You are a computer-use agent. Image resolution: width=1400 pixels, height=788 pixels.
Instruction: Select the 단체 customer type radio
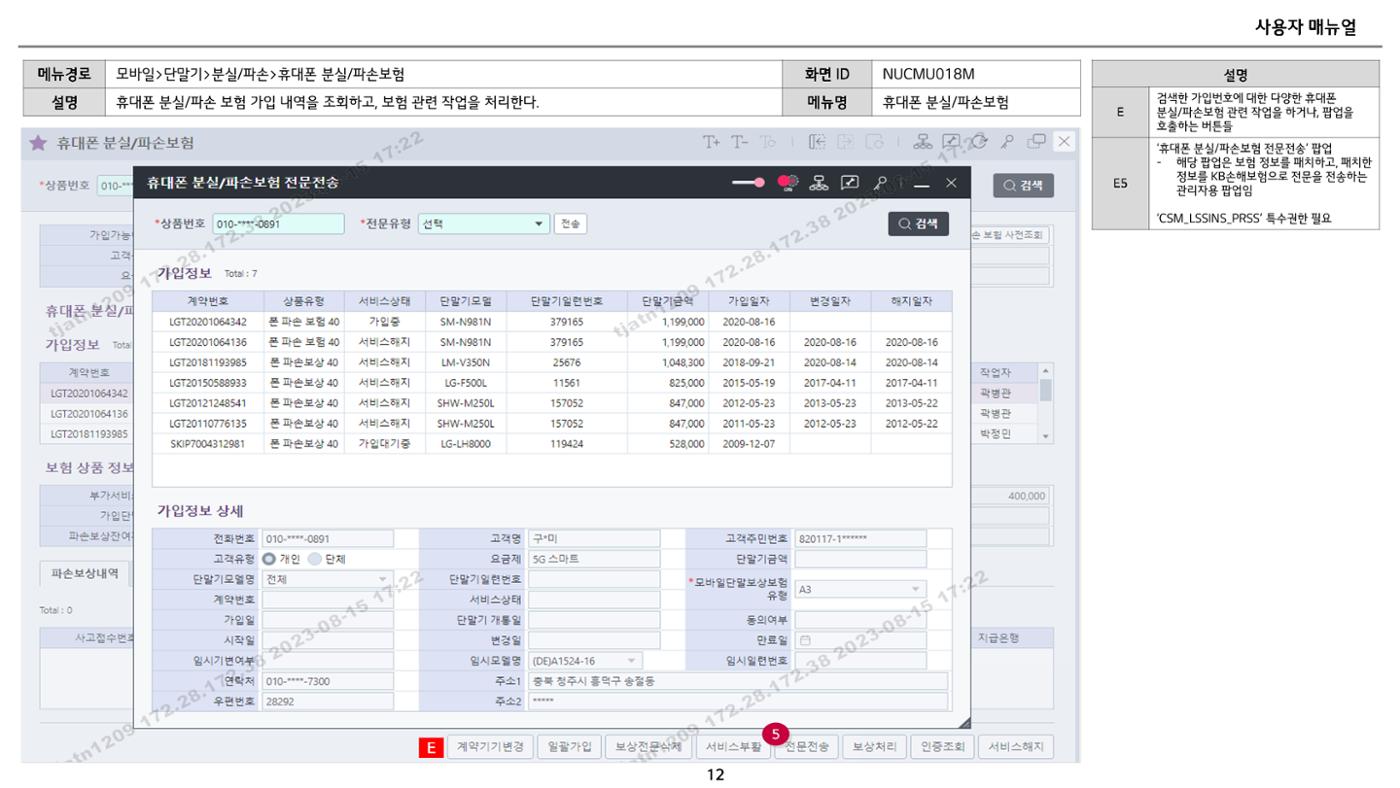(316, 558)
